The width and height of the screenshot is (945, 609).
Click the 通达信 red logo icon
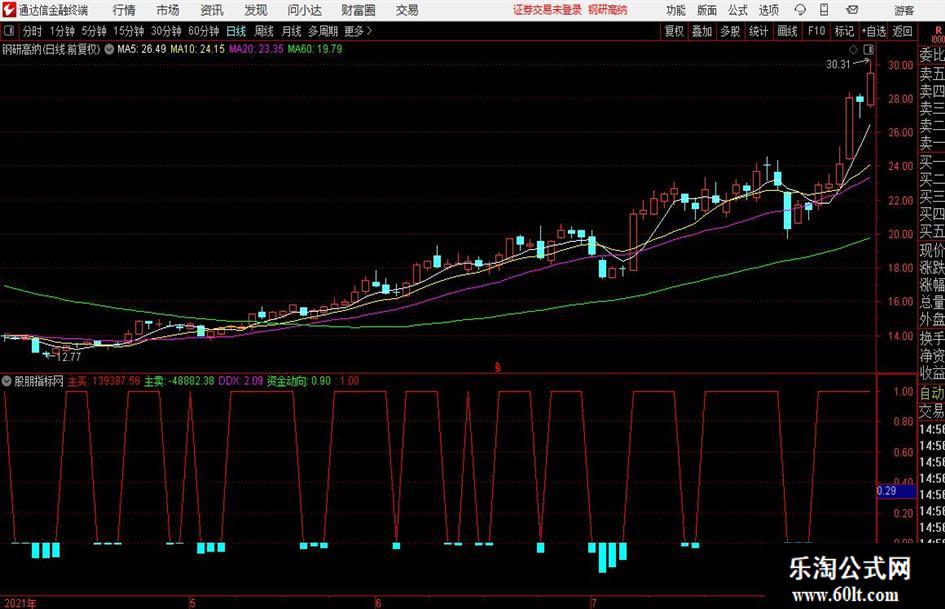(x=8, y=10)
